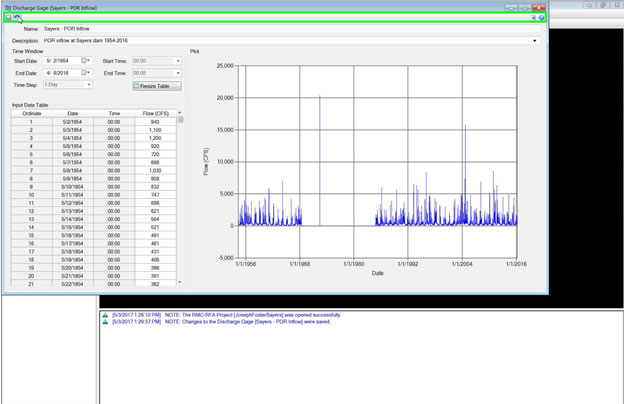Open the Start Time dropdown
This screenshot has width=624, height=404.
click(177, 61)
